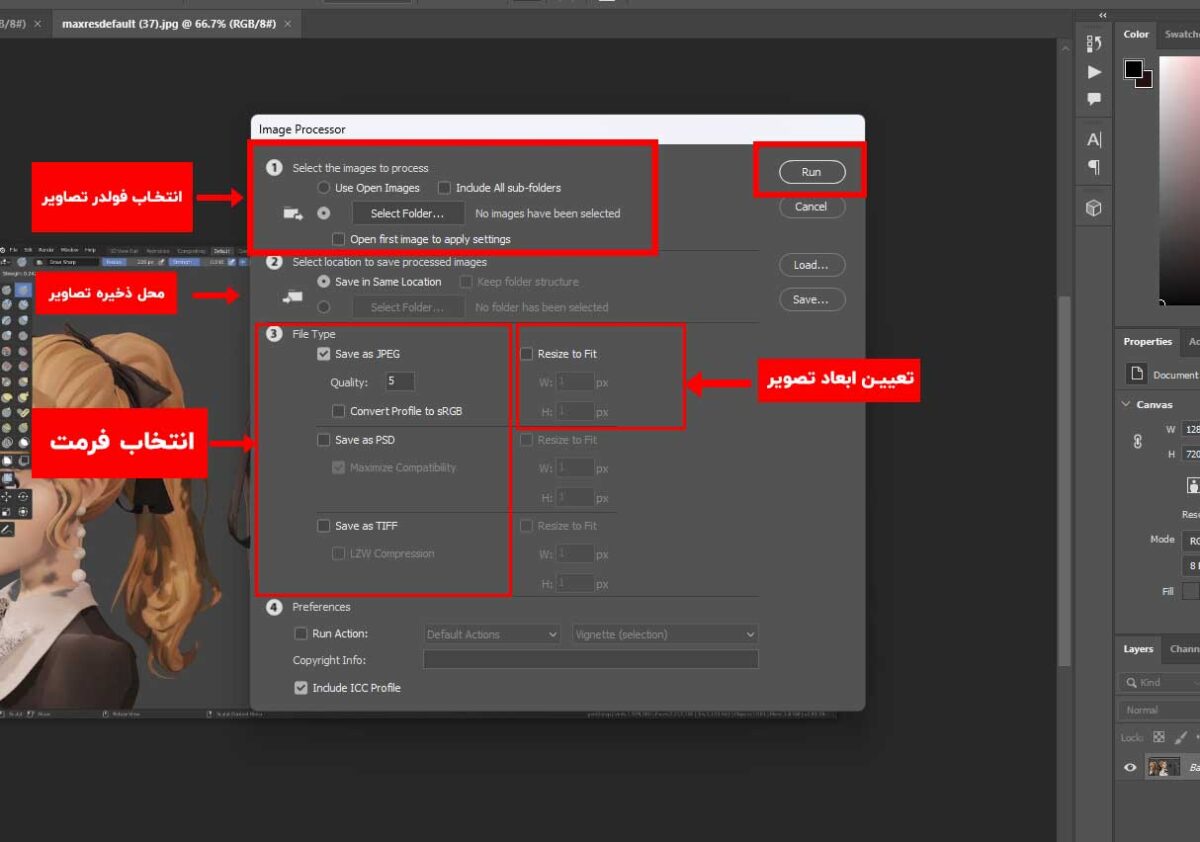
Task: Choose Save in Same Location option
Action: pos(323,281)
